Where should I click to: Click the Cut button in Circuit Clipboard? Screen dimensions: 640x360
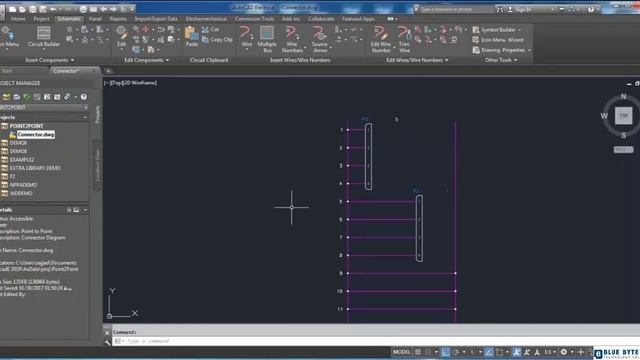tap(211, 29)
